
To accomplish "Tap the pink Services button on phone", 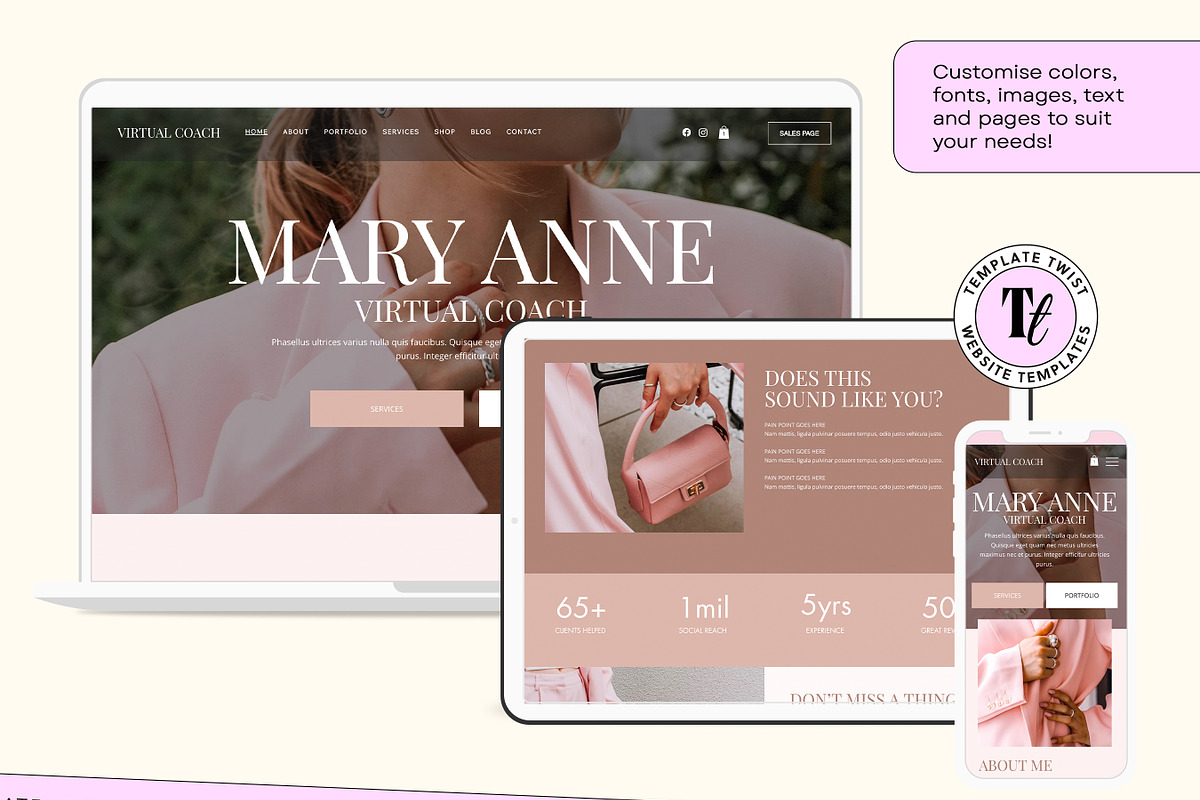I will (1007, 595).
